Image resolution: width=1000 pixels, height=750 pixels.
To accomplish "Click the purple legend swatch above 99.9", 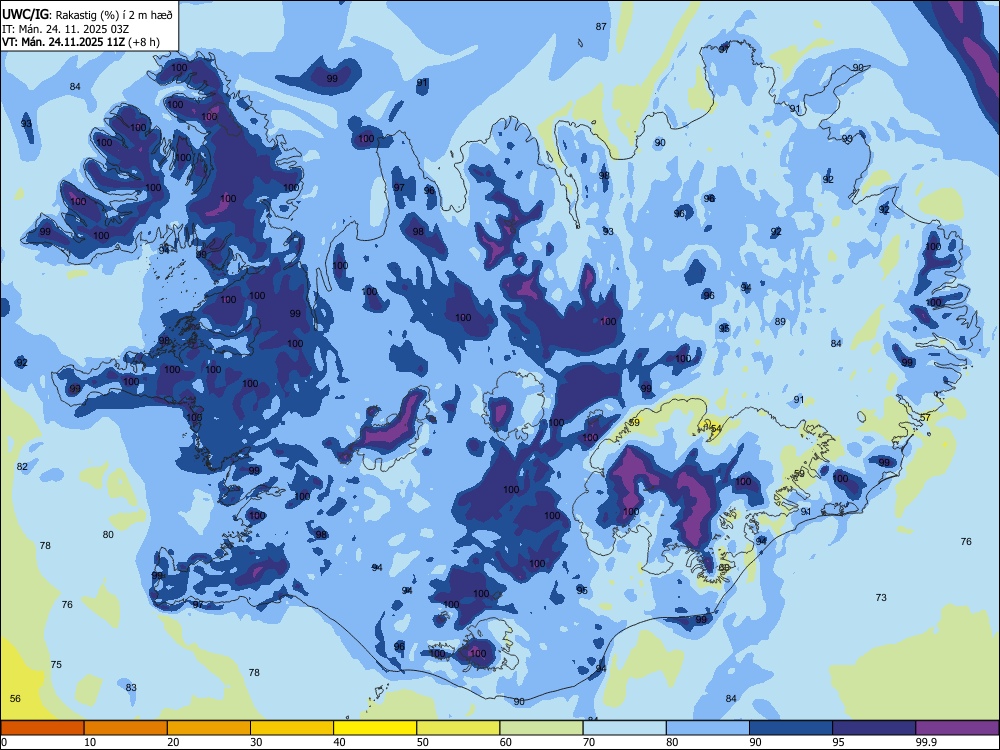I will click(x=957, y=728).
